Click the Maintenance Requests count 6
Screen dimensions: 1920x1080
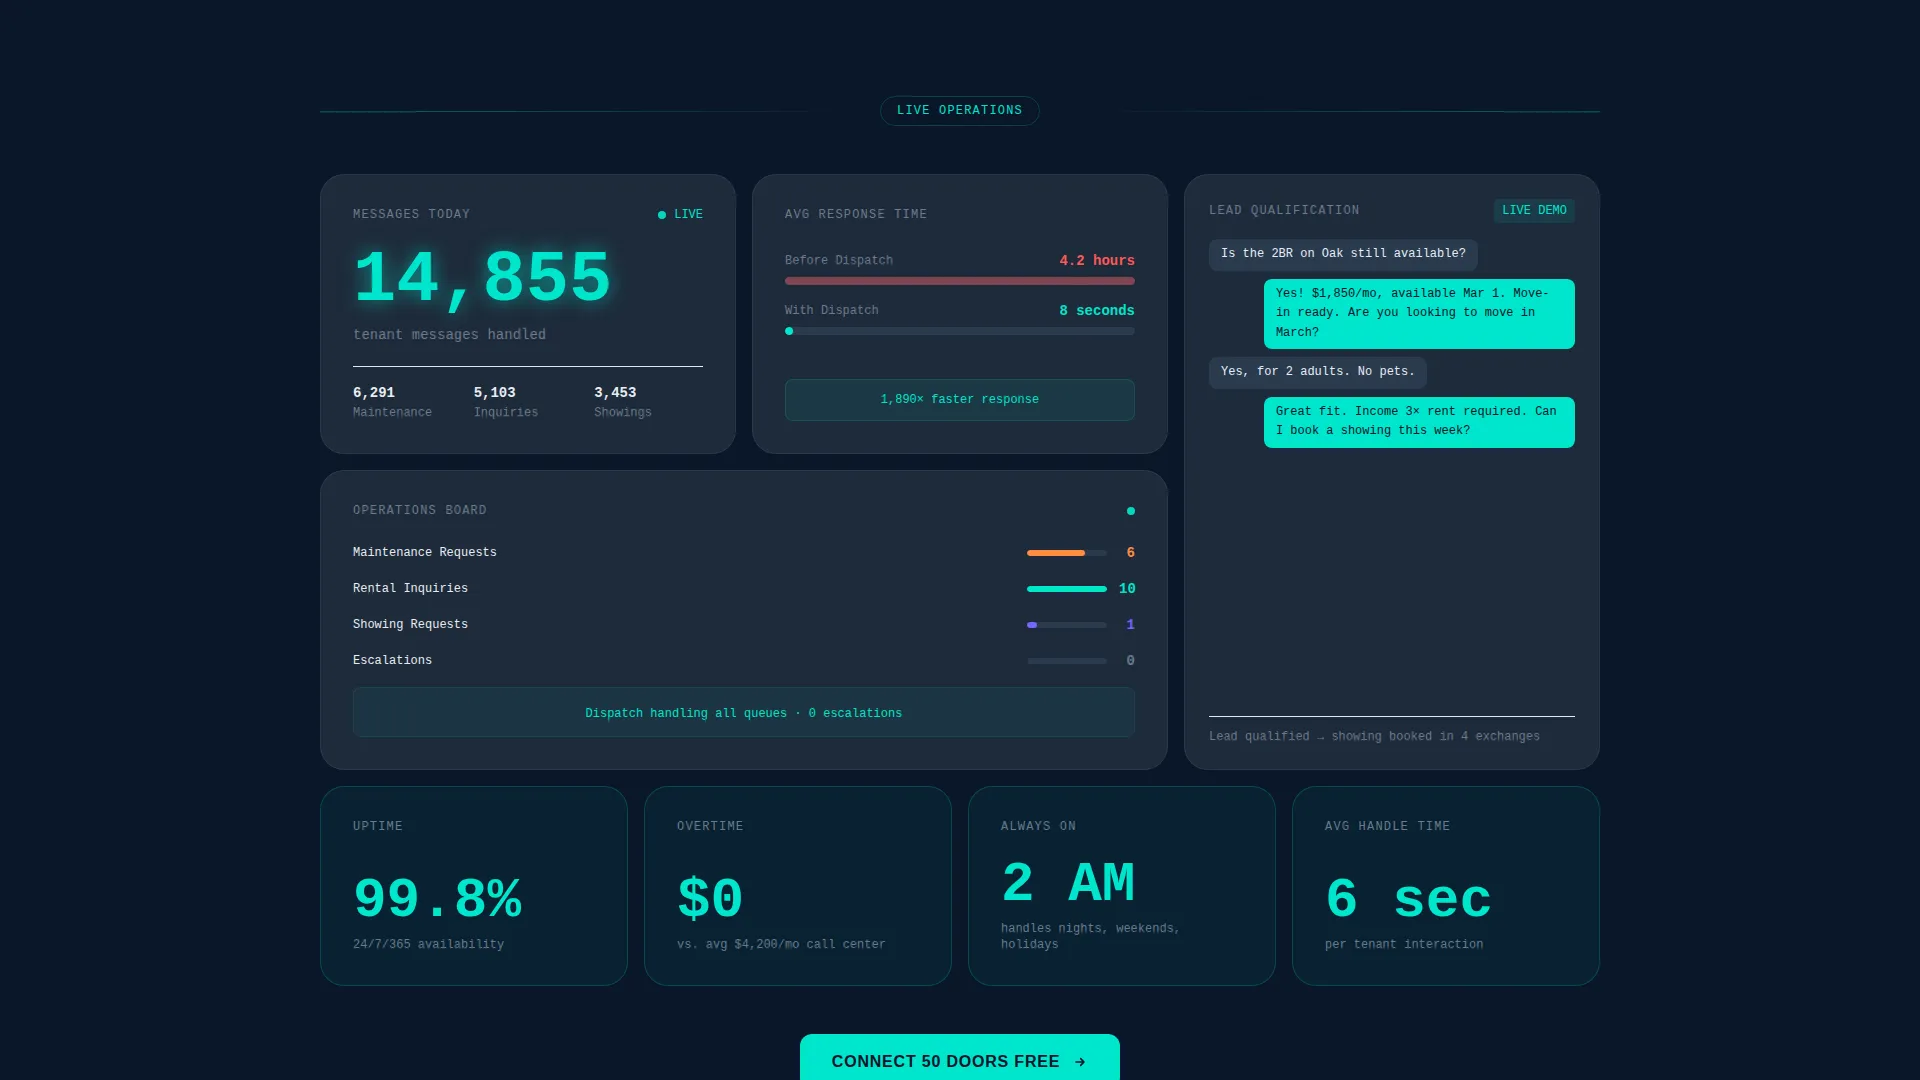coord(1131,553)
